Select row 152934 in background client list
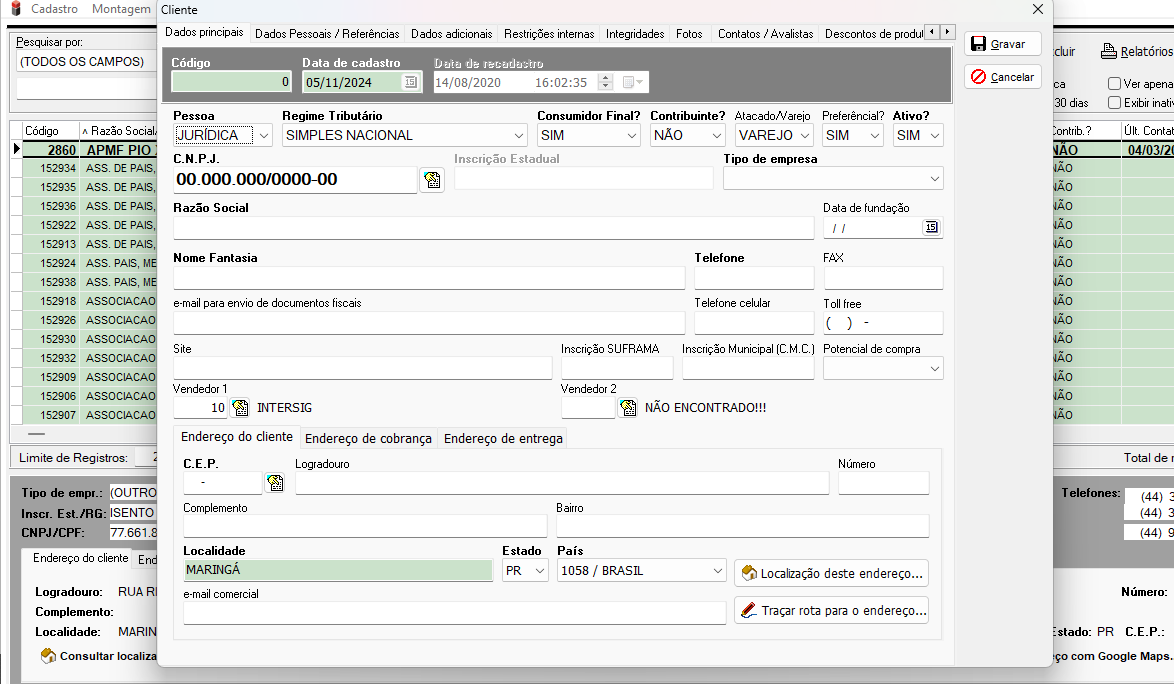 (90, 168)
